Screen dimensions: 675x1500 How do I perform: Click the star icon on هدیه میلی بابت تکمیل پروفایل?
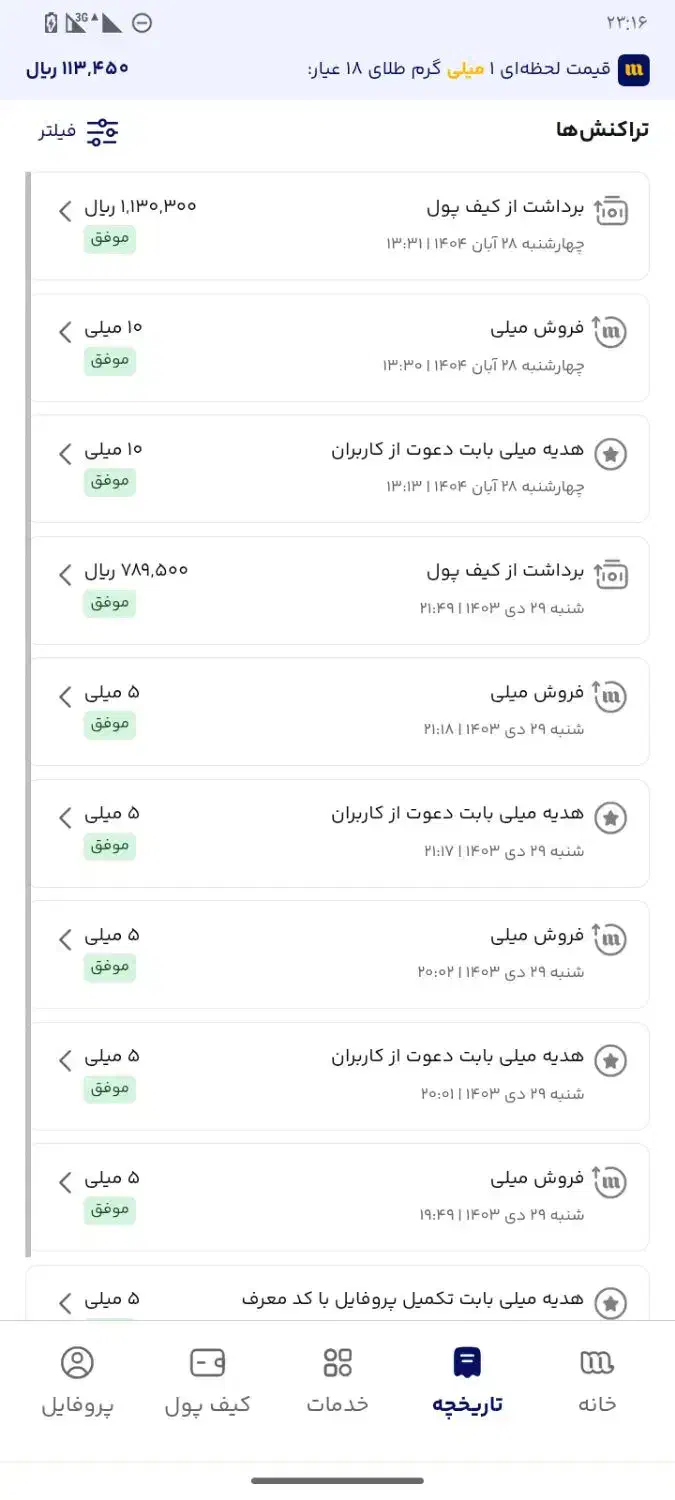(x=612, y=1302)
